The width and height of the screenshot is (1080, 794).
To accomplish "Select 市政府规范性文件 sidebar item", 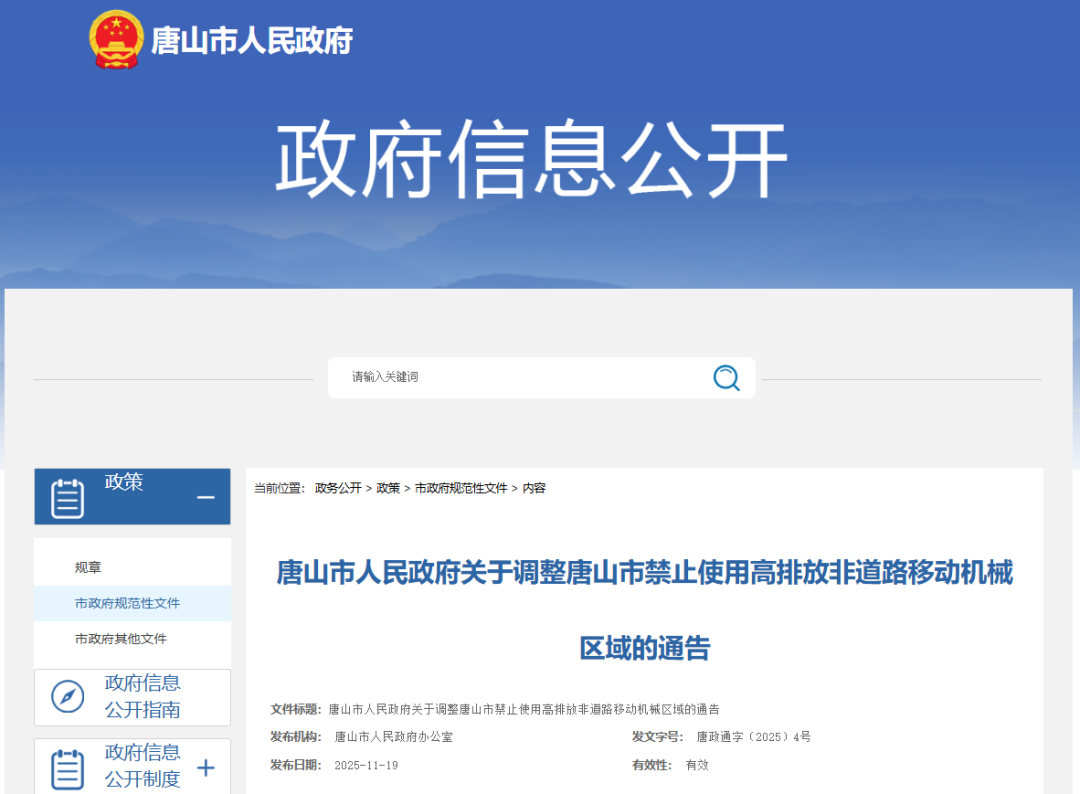I will pyautogui.click(x=127, y=603).
